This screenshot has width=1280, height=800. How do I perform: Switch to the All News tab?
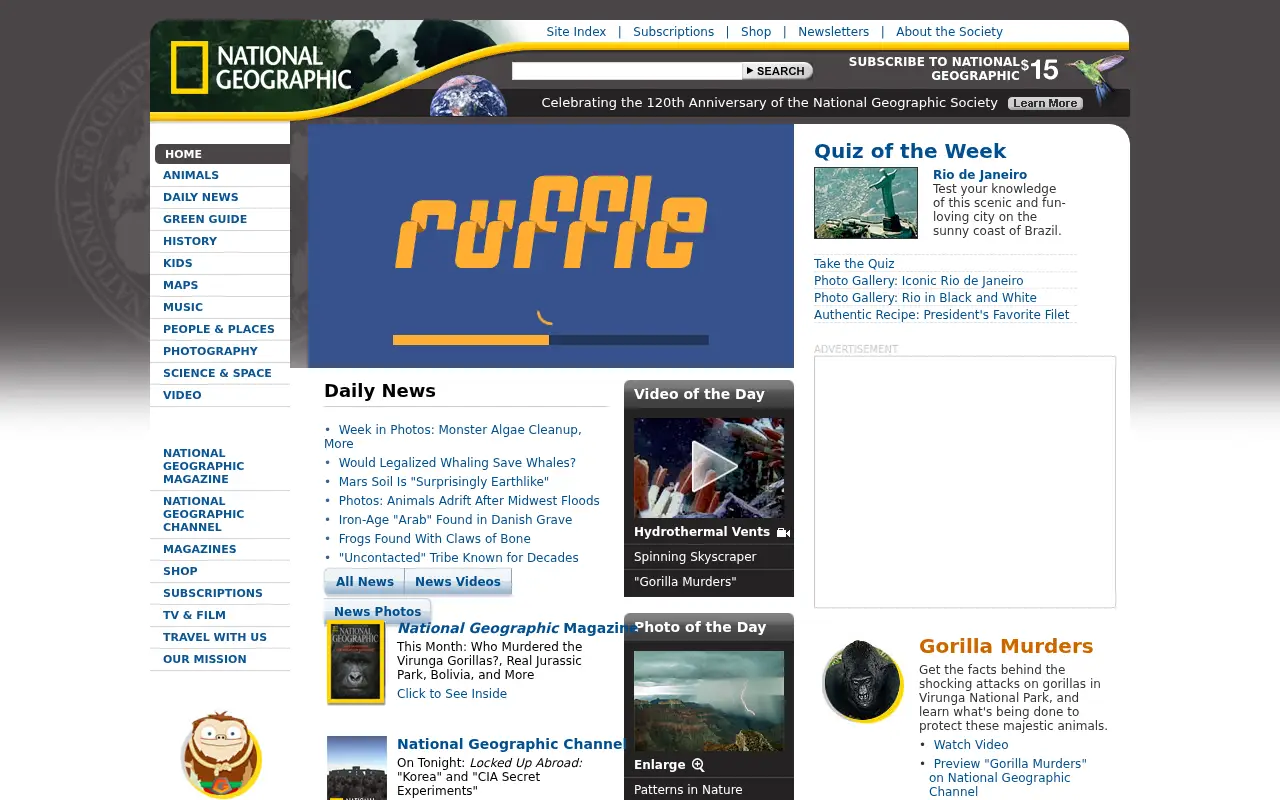[x=364, y=582]
